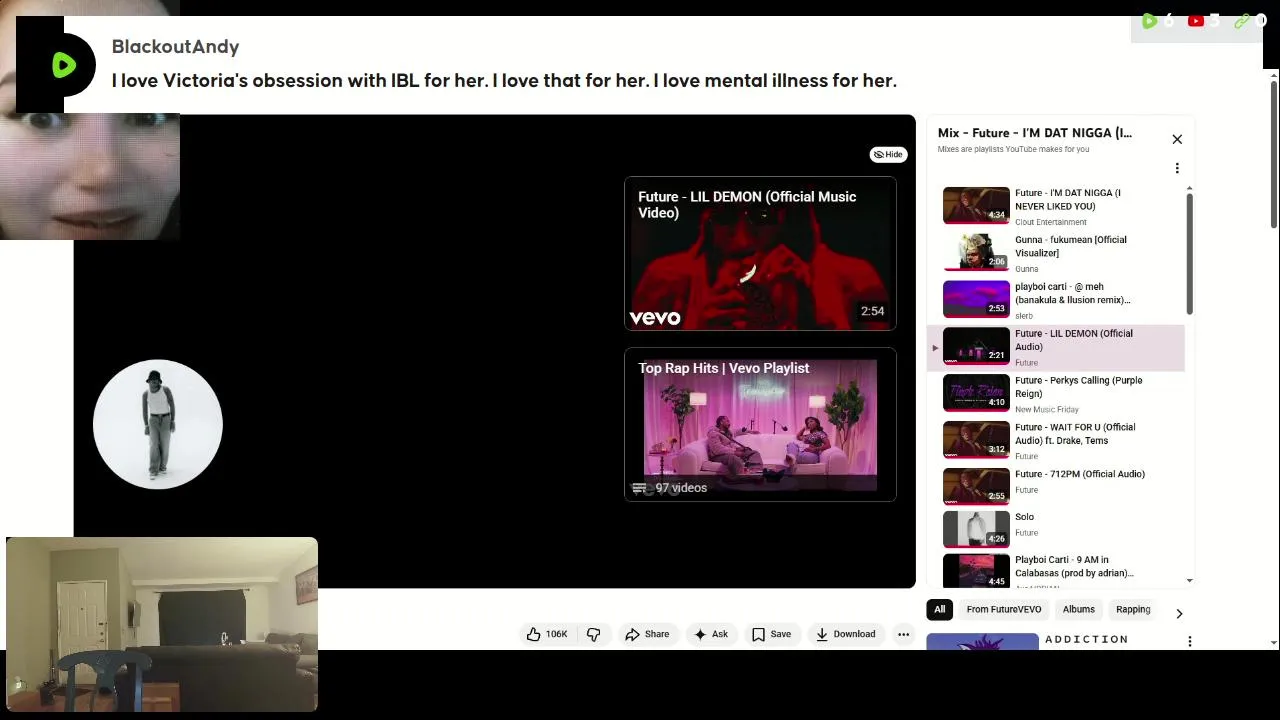Play Future - I'M DAT NIGGA from playlist

(1067, 199)
